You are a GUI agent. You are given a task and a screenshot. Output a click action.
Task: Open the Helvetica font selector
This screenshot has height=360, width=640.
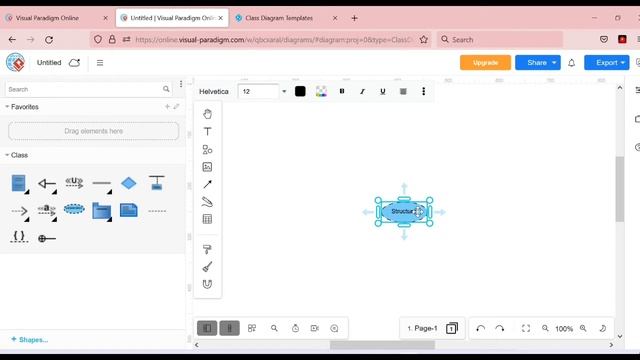click(214, 91)
